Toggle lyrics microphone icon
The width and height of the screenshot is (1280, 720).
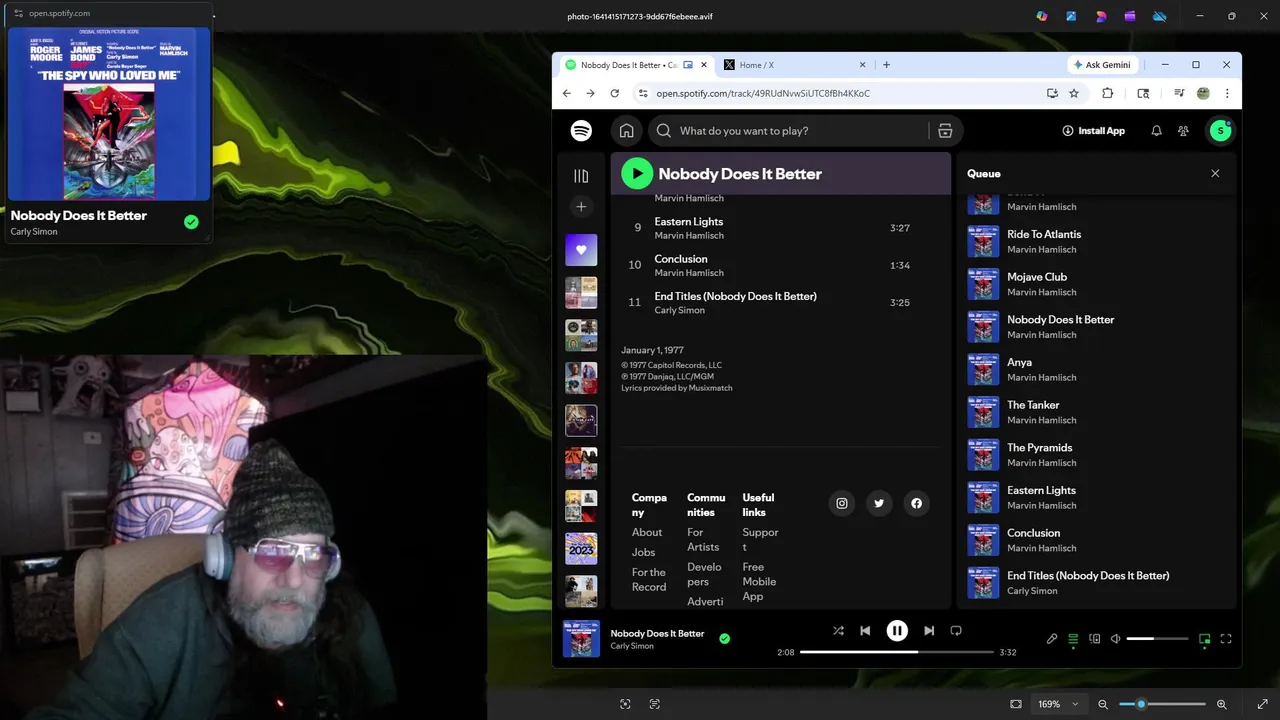(1052, 639)
